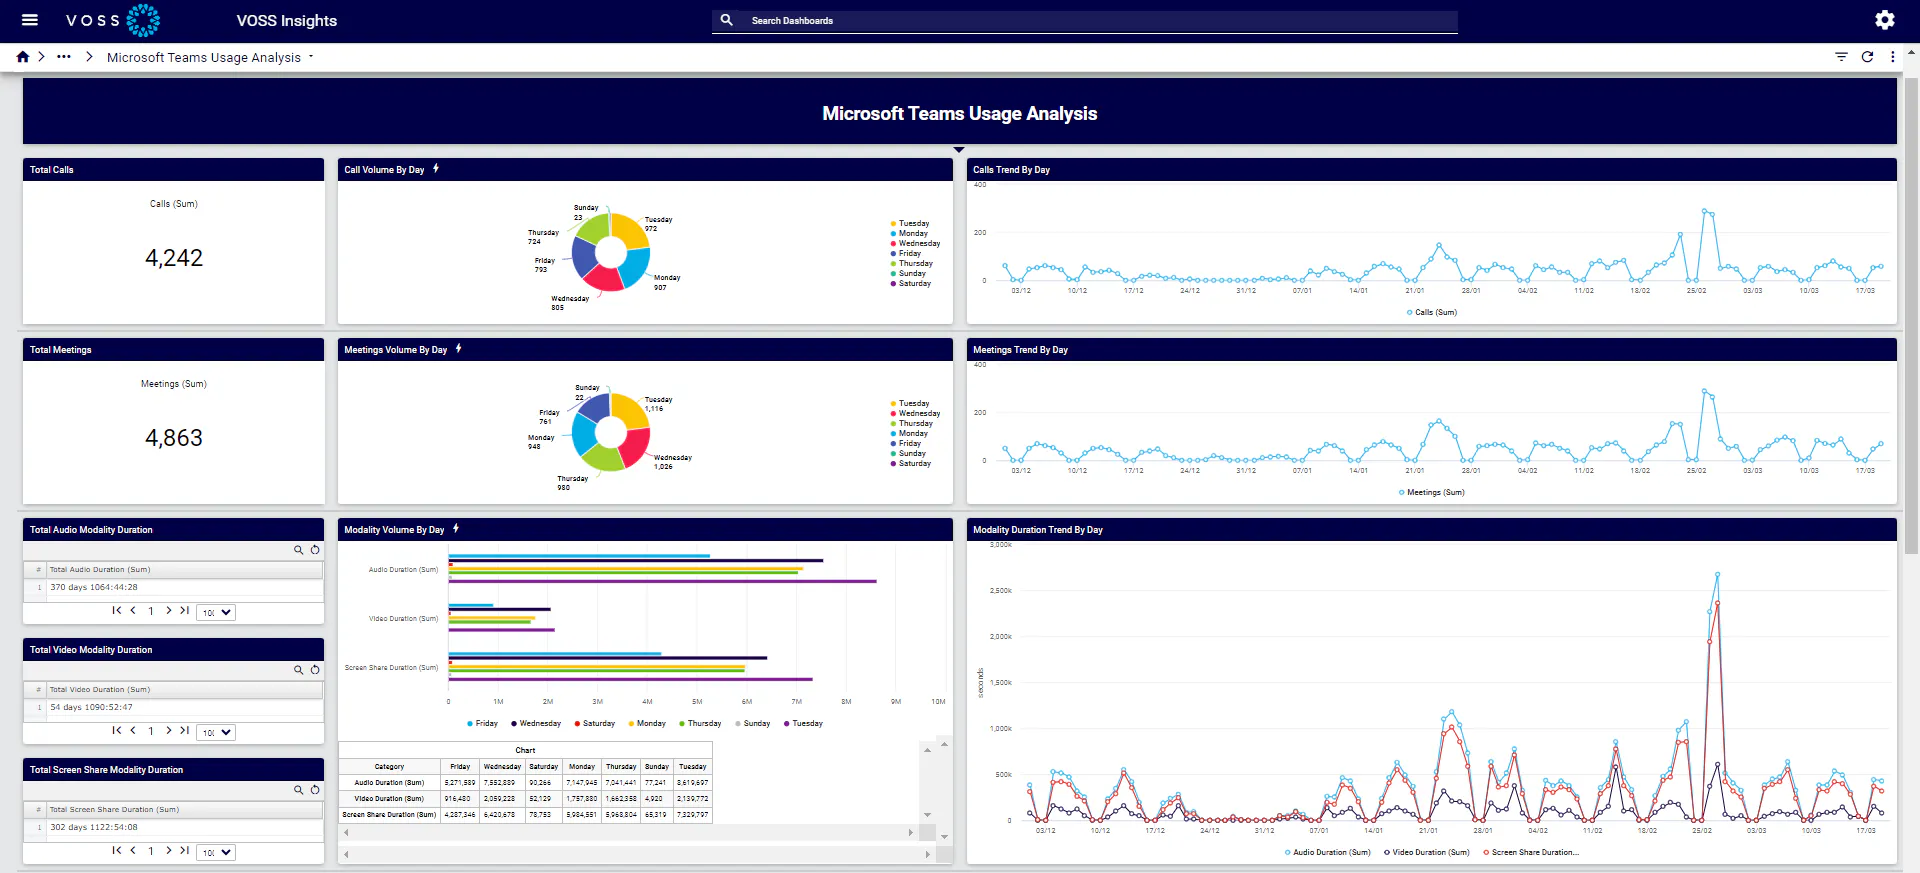Go to last page in Audio Duration table
Viewport: 1920px width, 873px height.
(x=184, y=610)
